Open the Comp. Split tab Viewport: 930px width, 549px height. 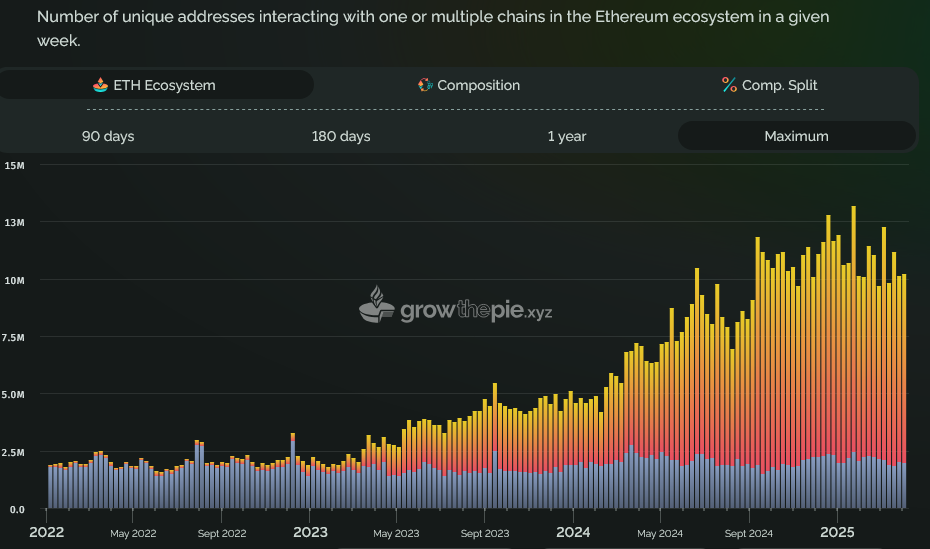768,85
